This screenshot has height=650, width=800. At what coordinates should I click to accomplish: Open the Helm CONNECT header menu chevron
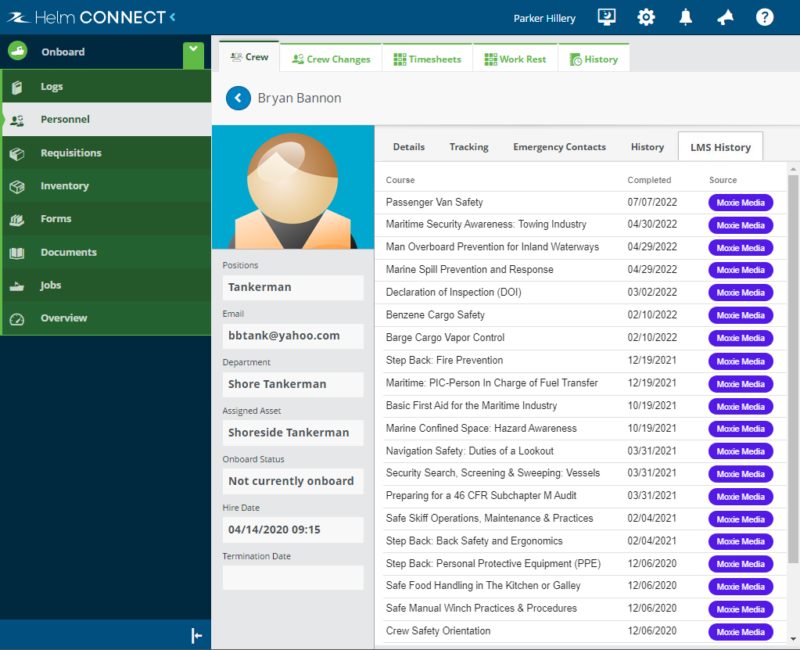172,17
